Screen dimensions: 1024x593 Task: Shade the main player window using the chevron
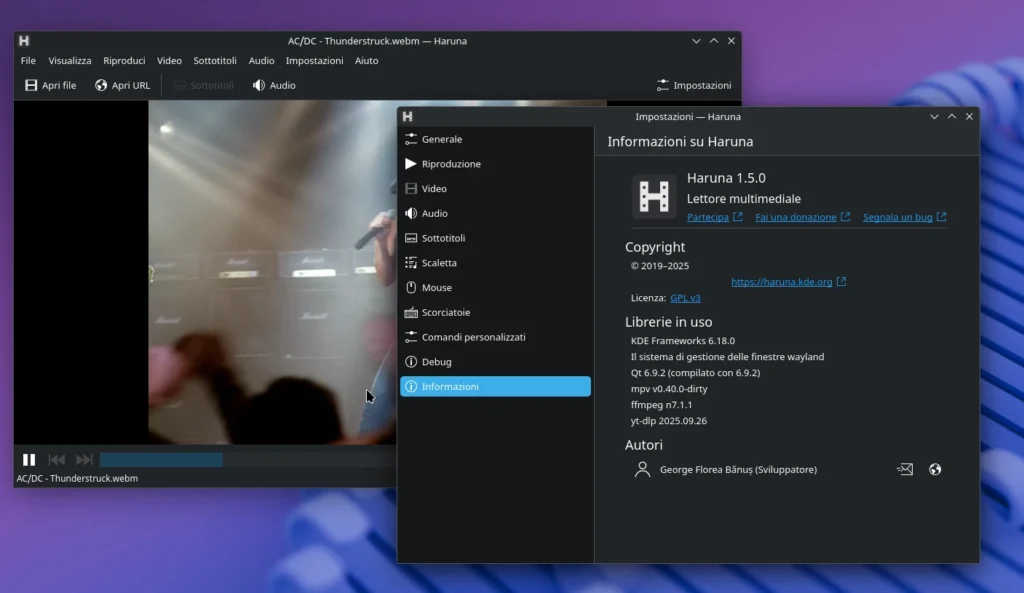[x=696, y=41]
